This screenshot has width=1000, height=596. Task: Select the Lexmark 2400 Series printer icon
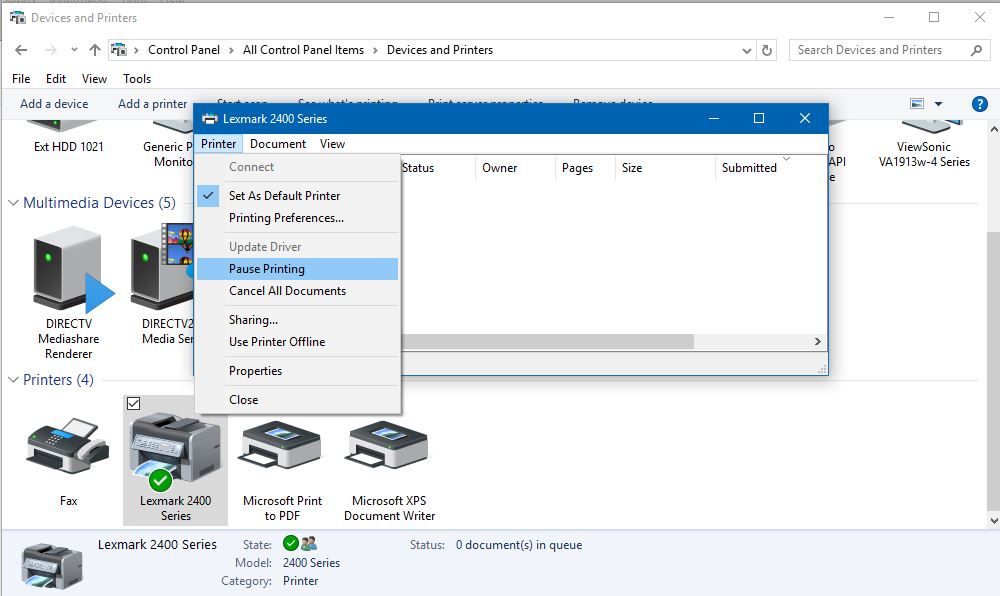pyautogui.click(x=175, y=451)
